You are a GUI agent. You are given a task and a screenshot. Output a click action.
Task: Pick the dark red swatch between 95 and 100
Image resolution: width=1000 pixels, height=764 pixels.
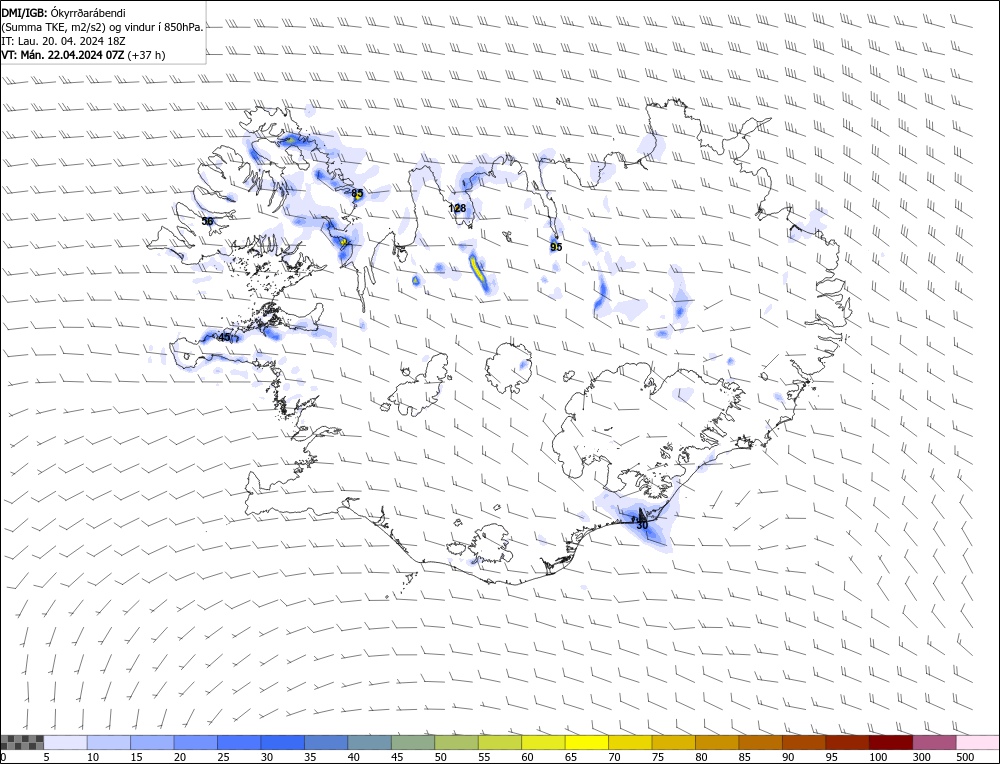pos(847,742)
